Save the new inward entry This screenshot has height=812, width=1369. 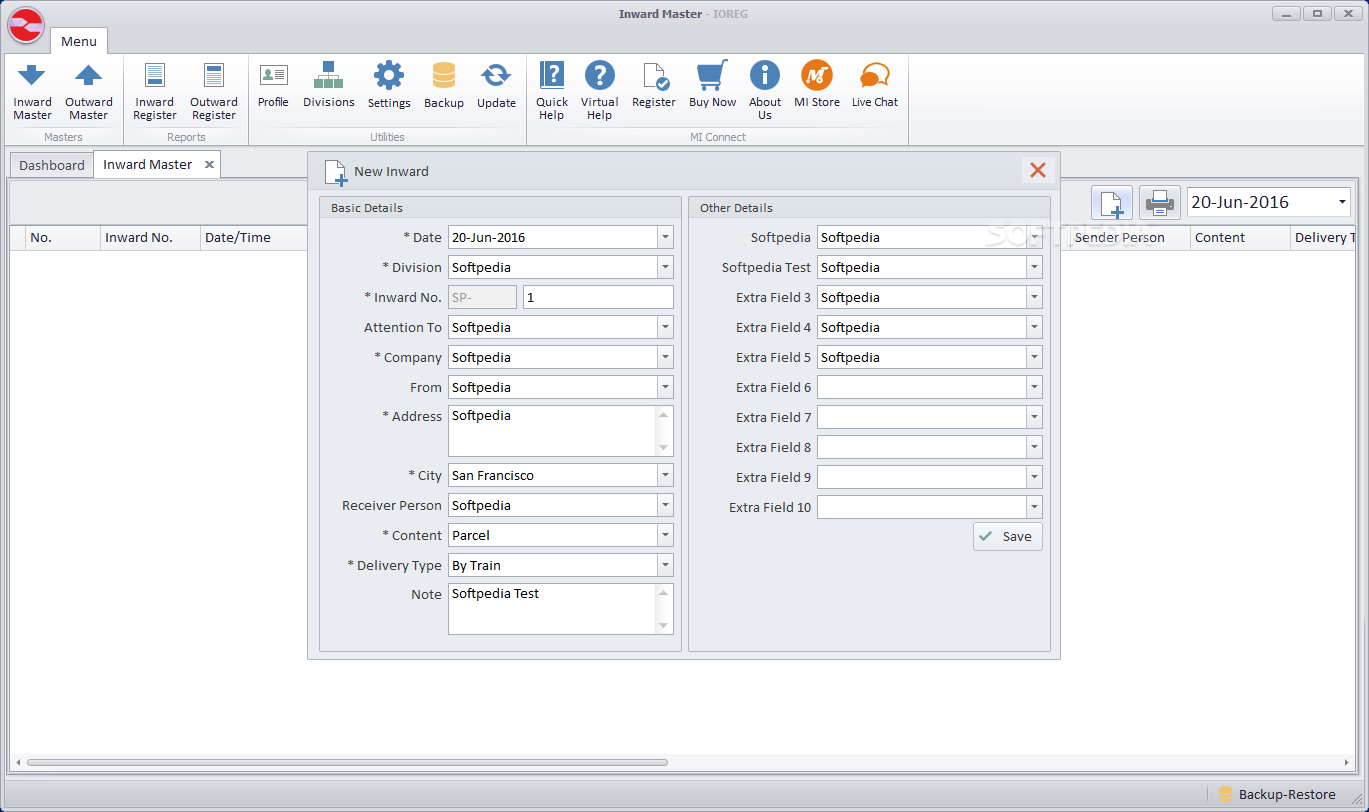click(x=1007, y=537)
